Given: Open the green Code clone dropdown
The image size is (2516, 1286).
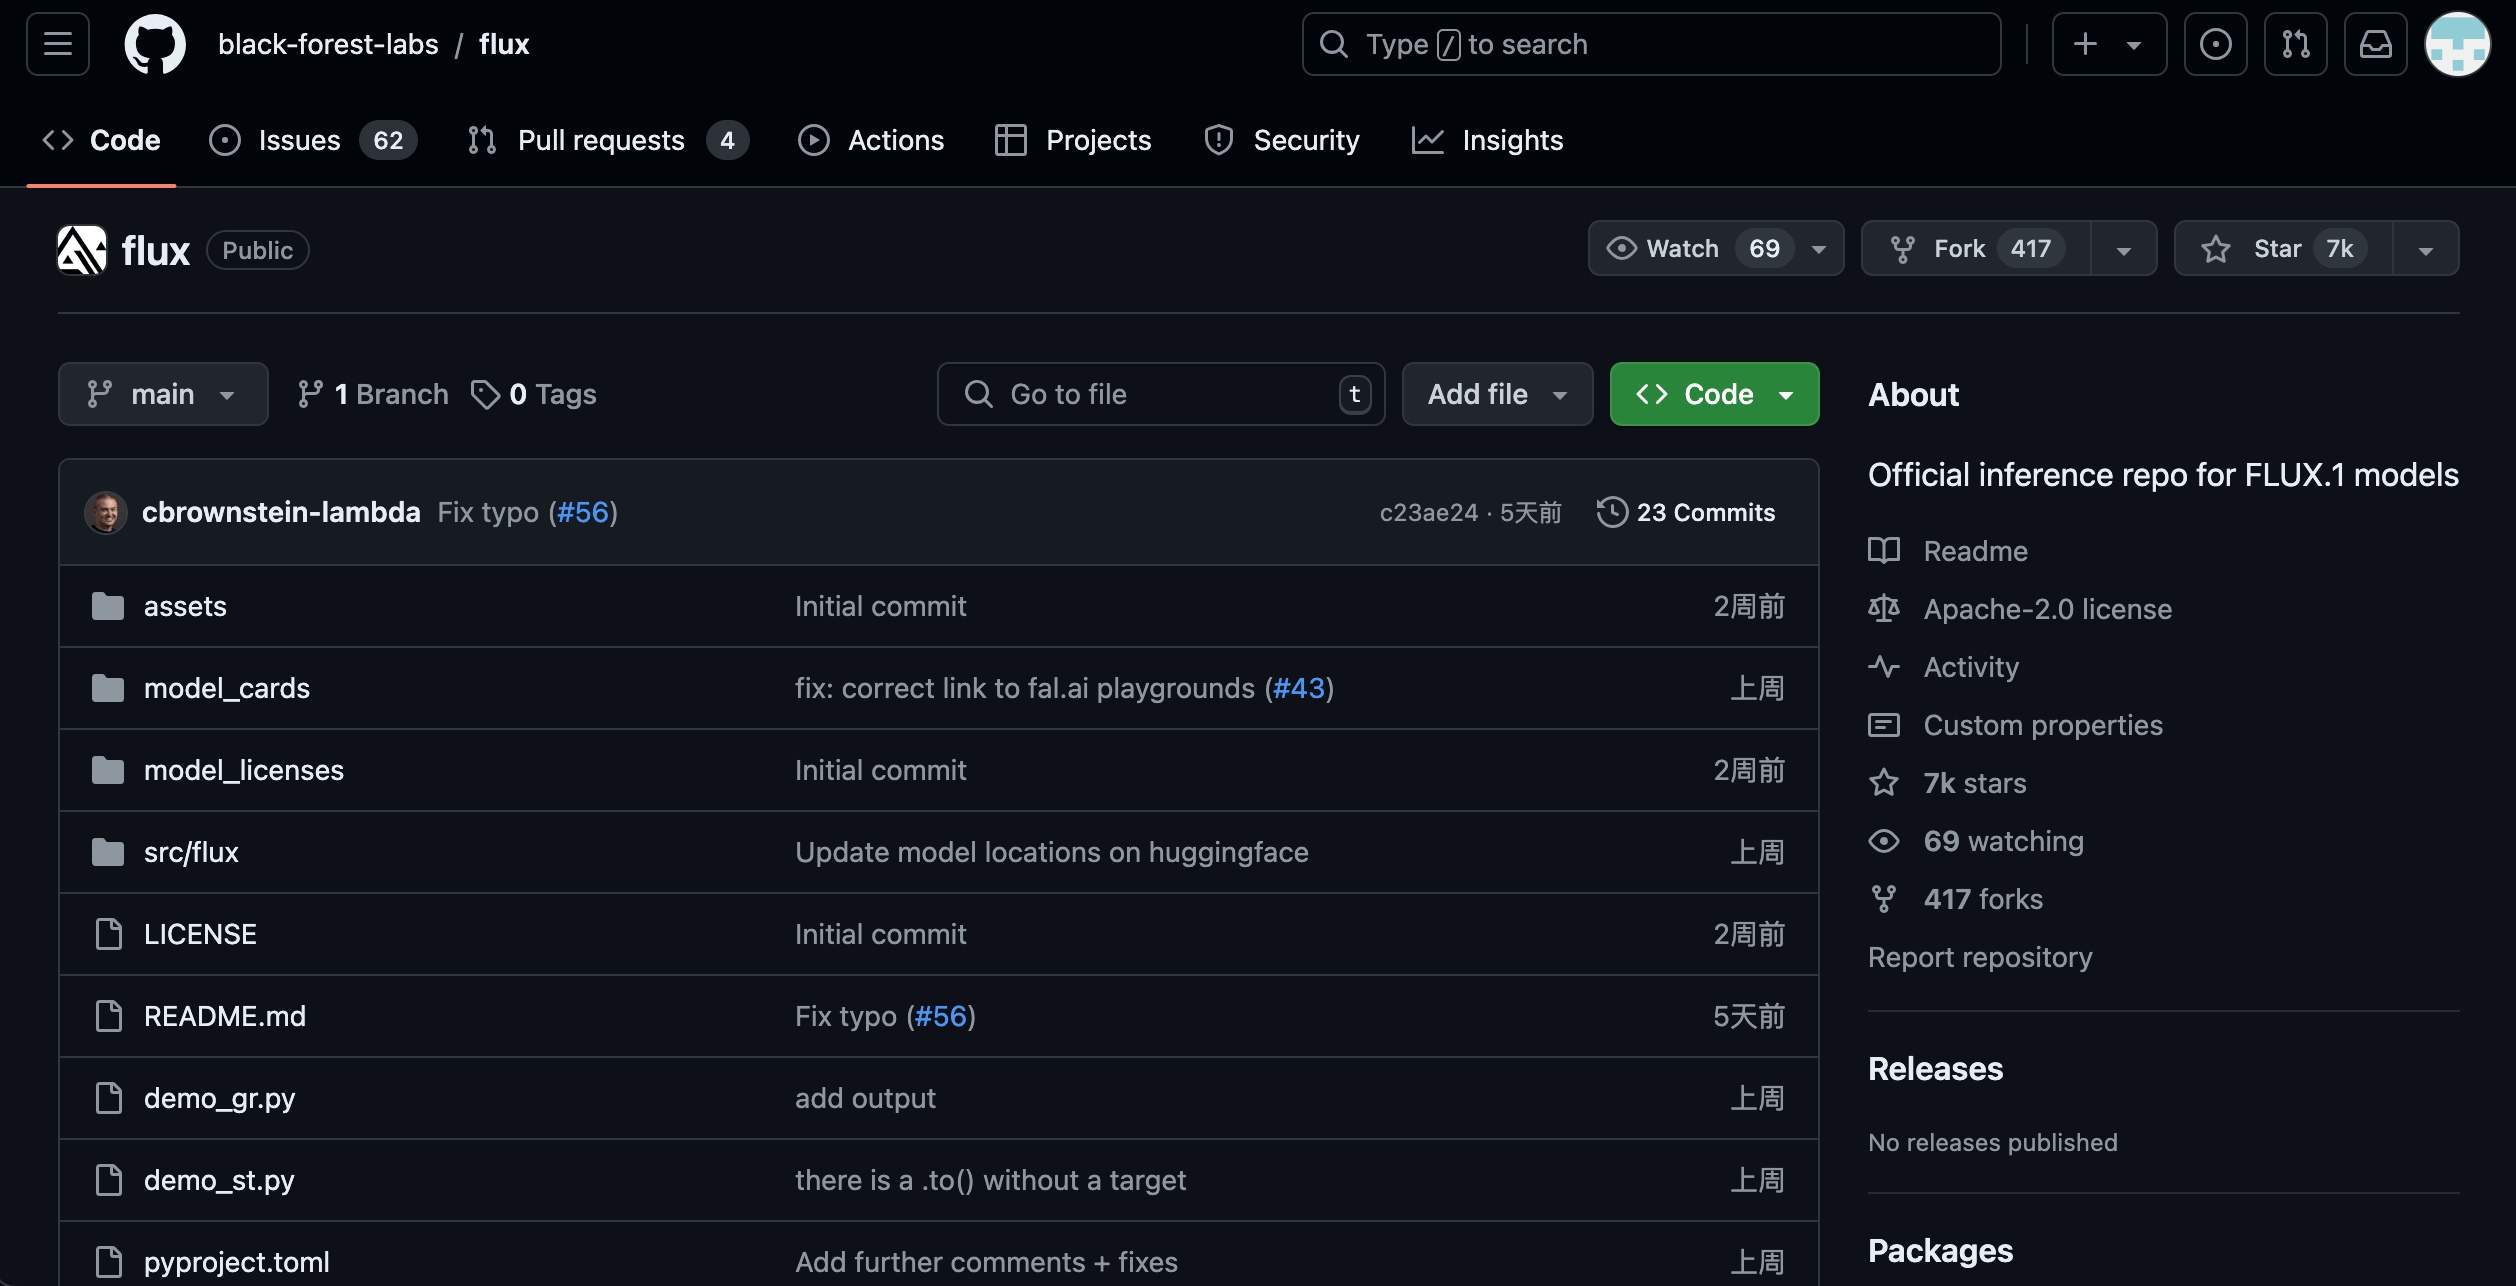Looking at the screenshot, I should pos(1714,394).
